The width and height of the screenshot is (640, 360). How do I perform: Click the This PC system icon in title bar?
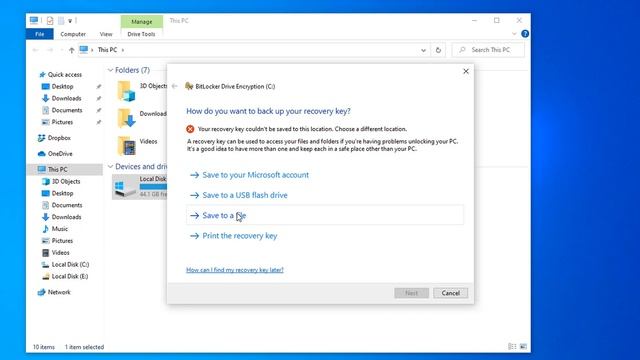pos(34,20)
